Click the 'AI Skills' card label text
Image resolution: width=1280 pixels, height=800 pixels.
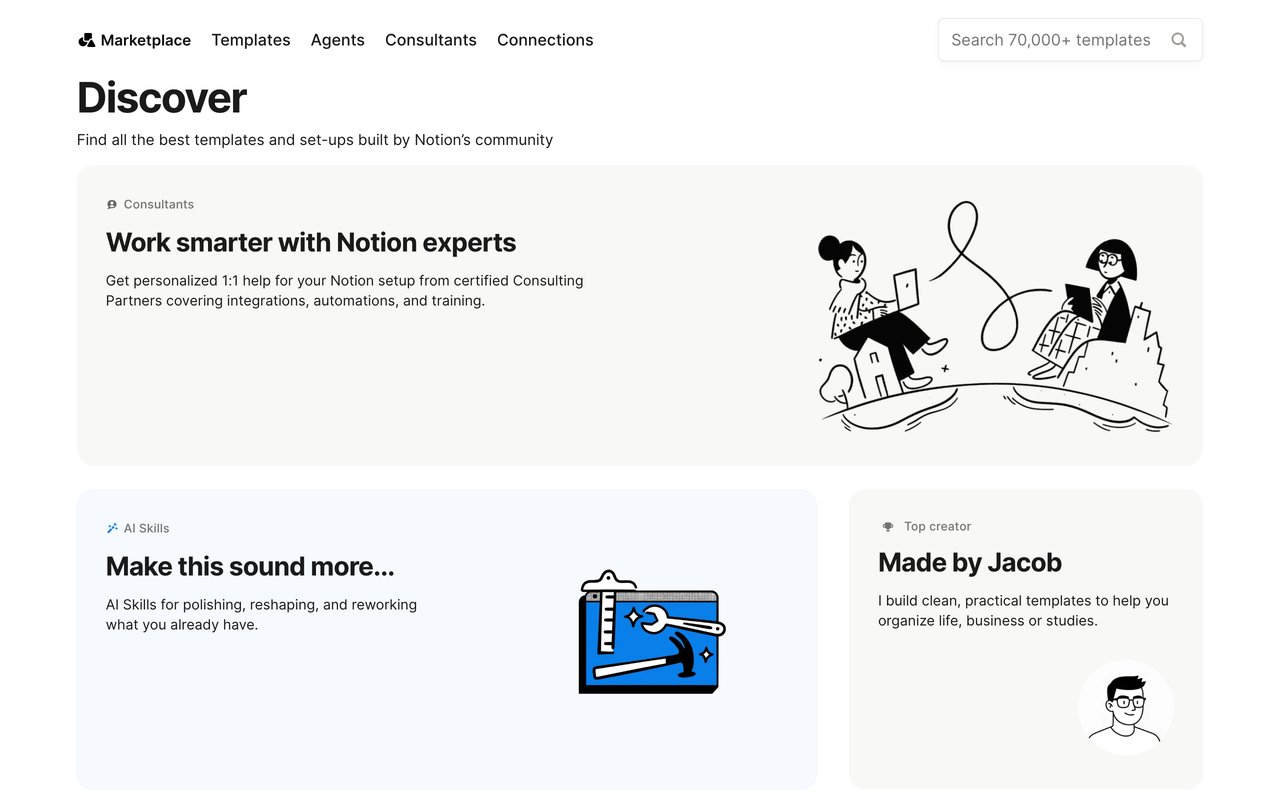[x=147, y=528]
